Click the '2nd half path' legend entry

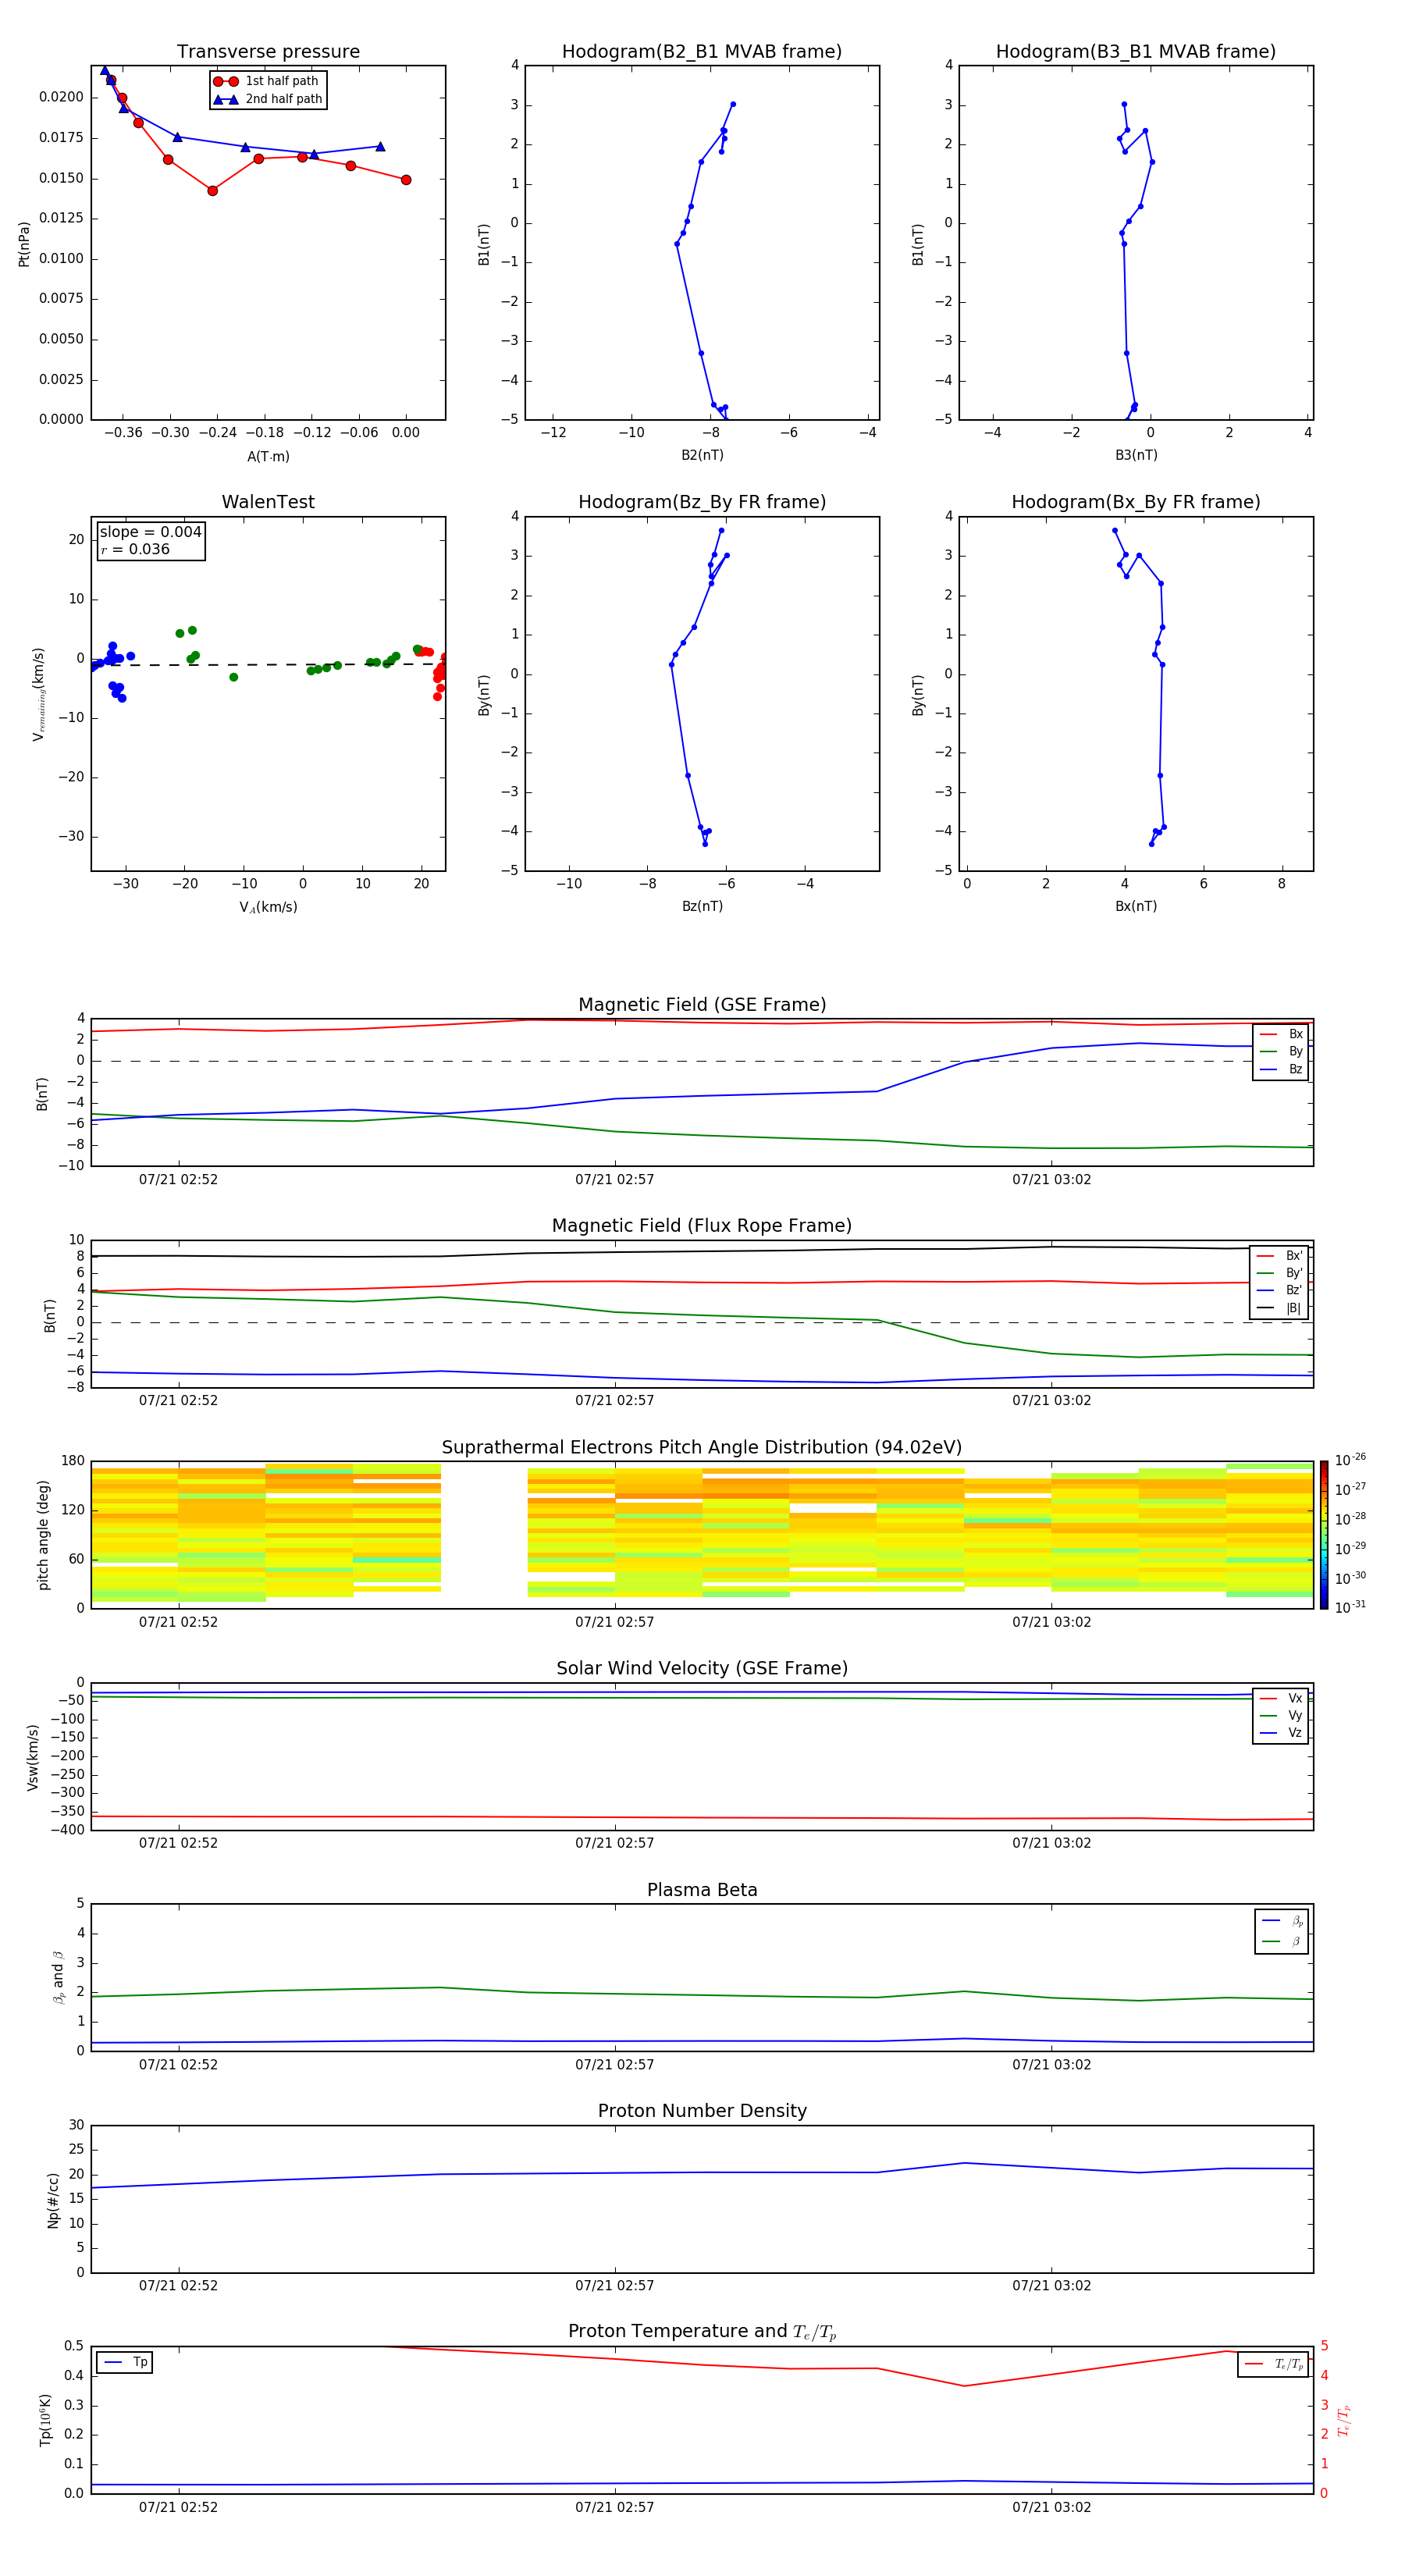point(267,99)
